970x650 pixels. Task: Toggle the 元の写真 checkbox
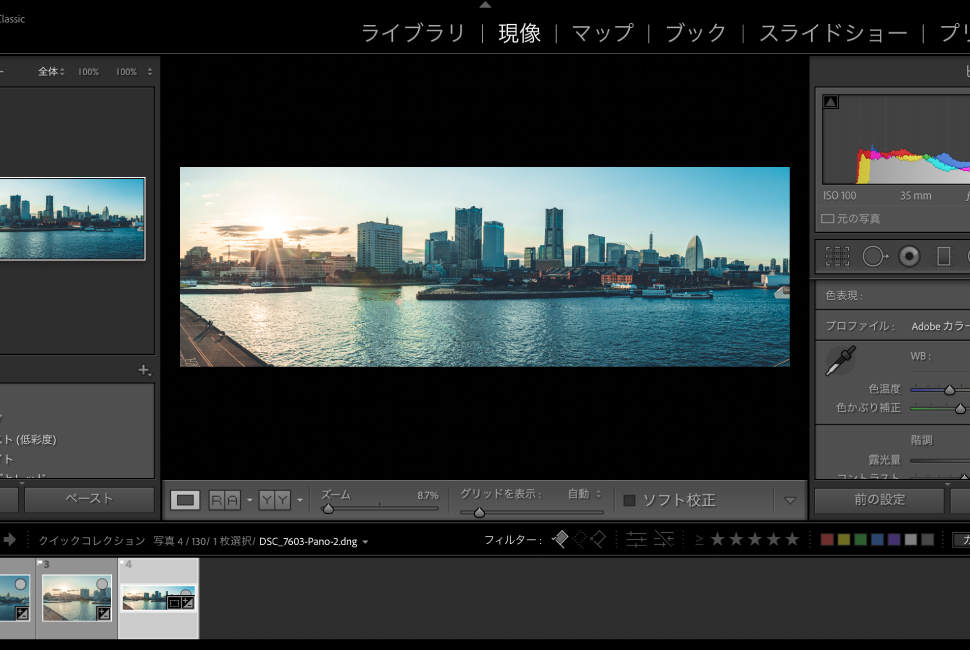click(x=827, y=218)
